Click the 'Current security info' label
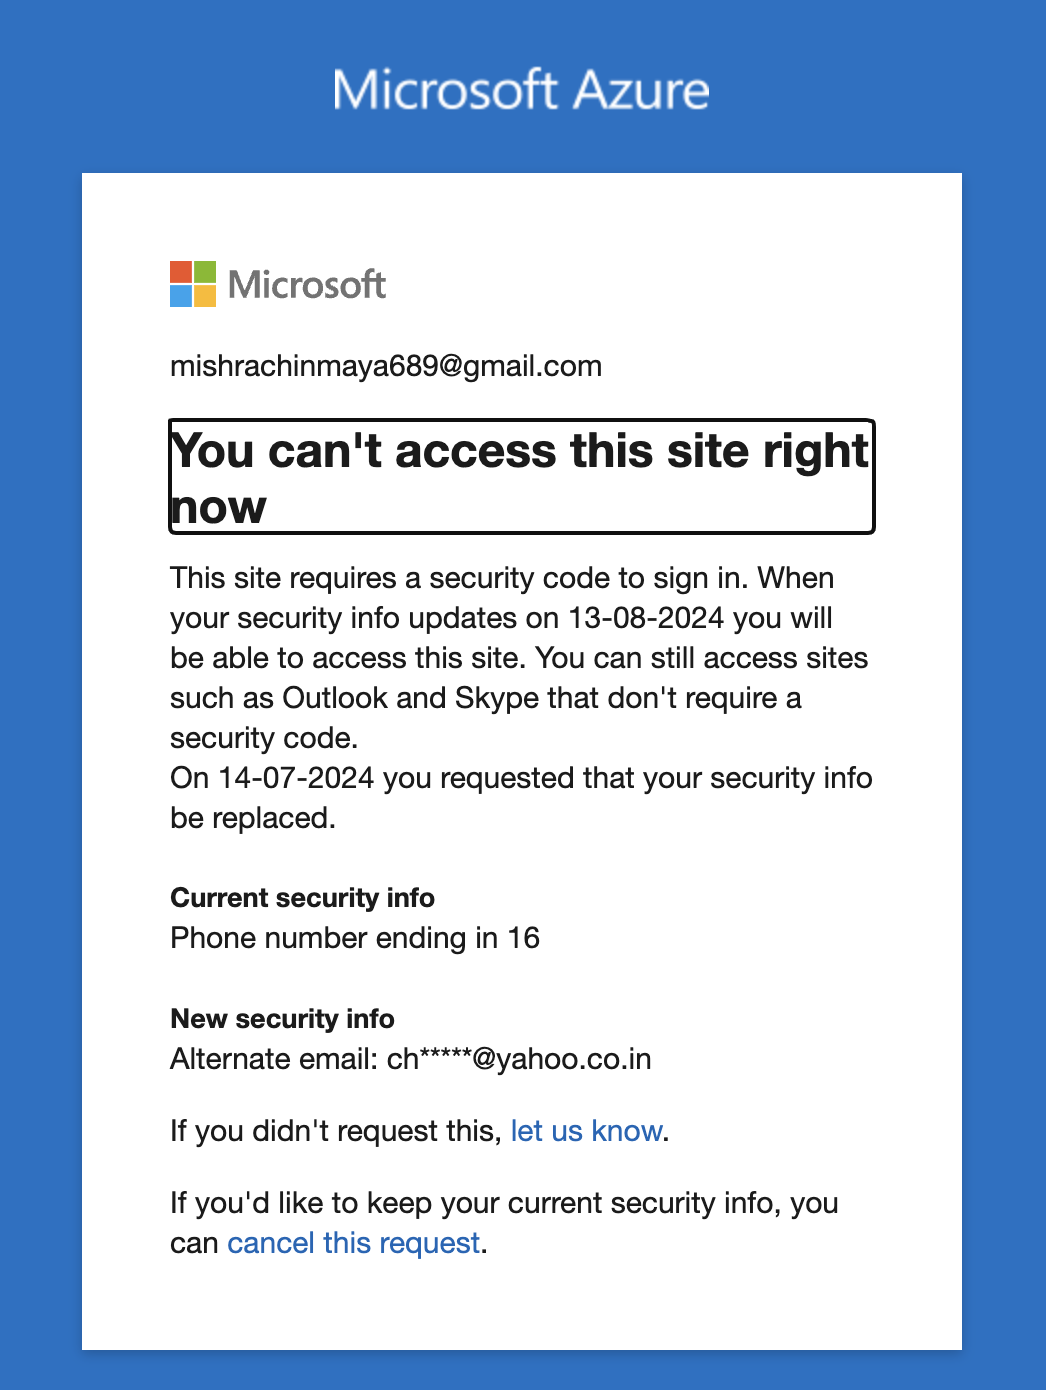1046x1390 pixels. (302, 898)
